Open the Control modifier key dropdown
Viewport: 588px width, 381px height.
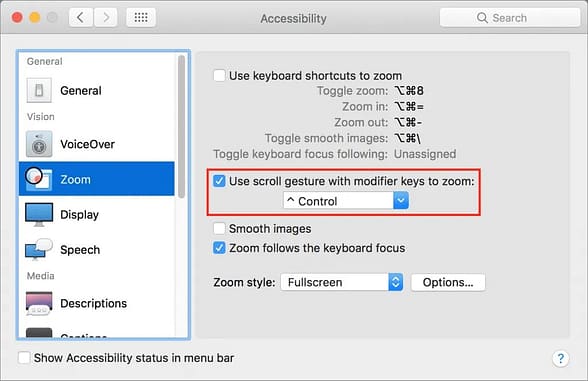pyautogui.click(x=346, y=201)
